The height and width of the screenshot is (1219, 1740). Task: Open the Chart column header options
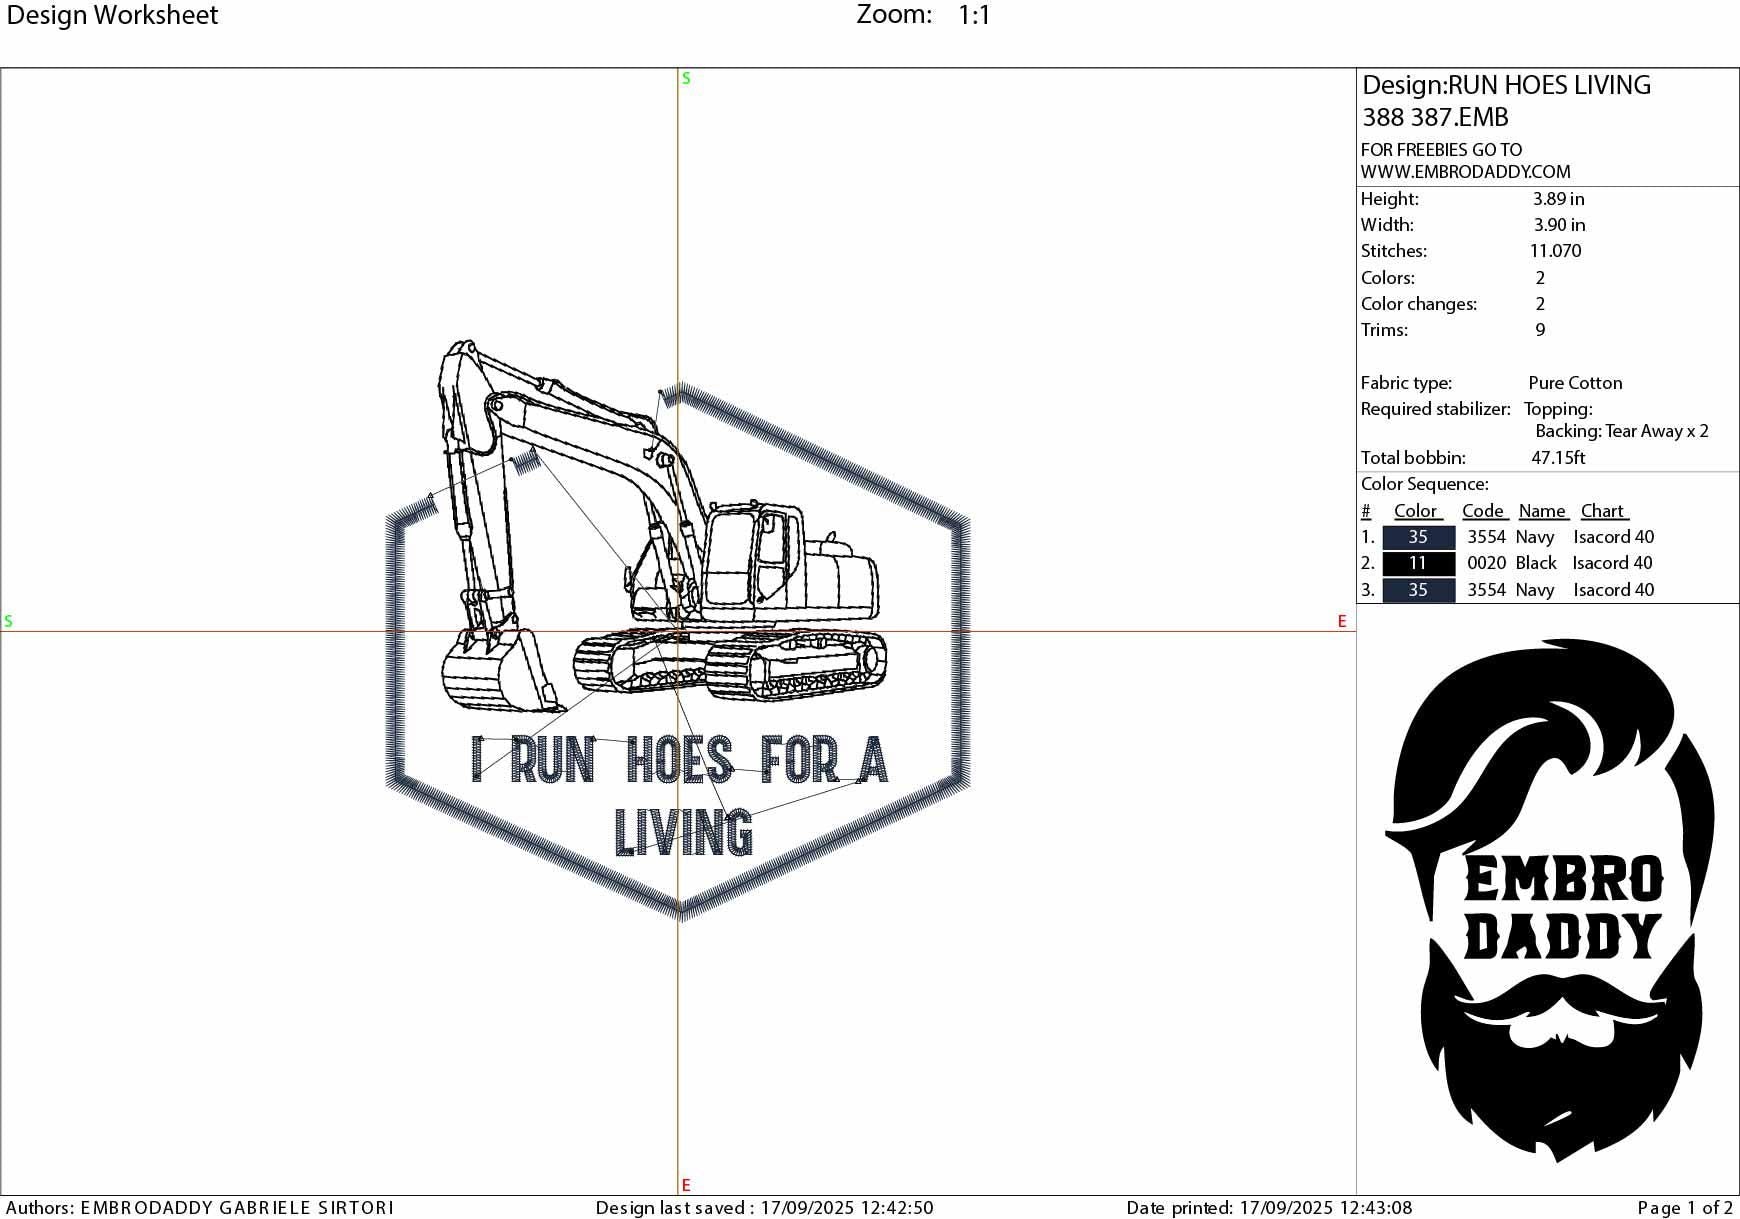click(x=1604, y=510)
